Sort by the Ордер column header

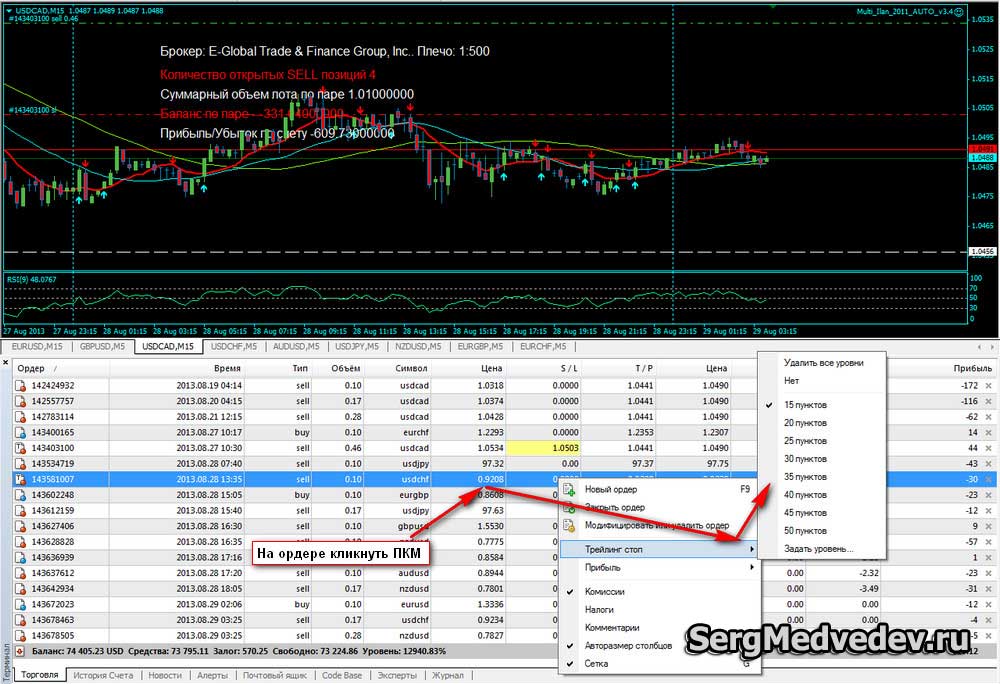[x=31, y=368]
